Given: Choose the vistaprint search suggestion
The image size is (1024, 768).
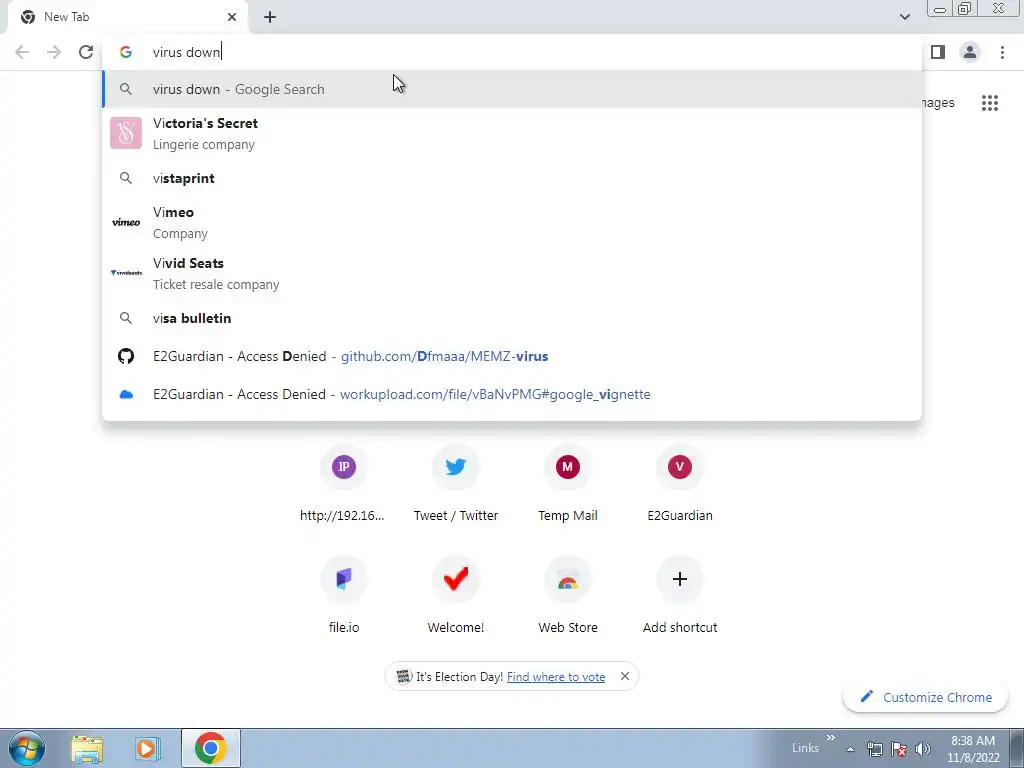Looking at the screenshot, I should click(x=512, y=178).
